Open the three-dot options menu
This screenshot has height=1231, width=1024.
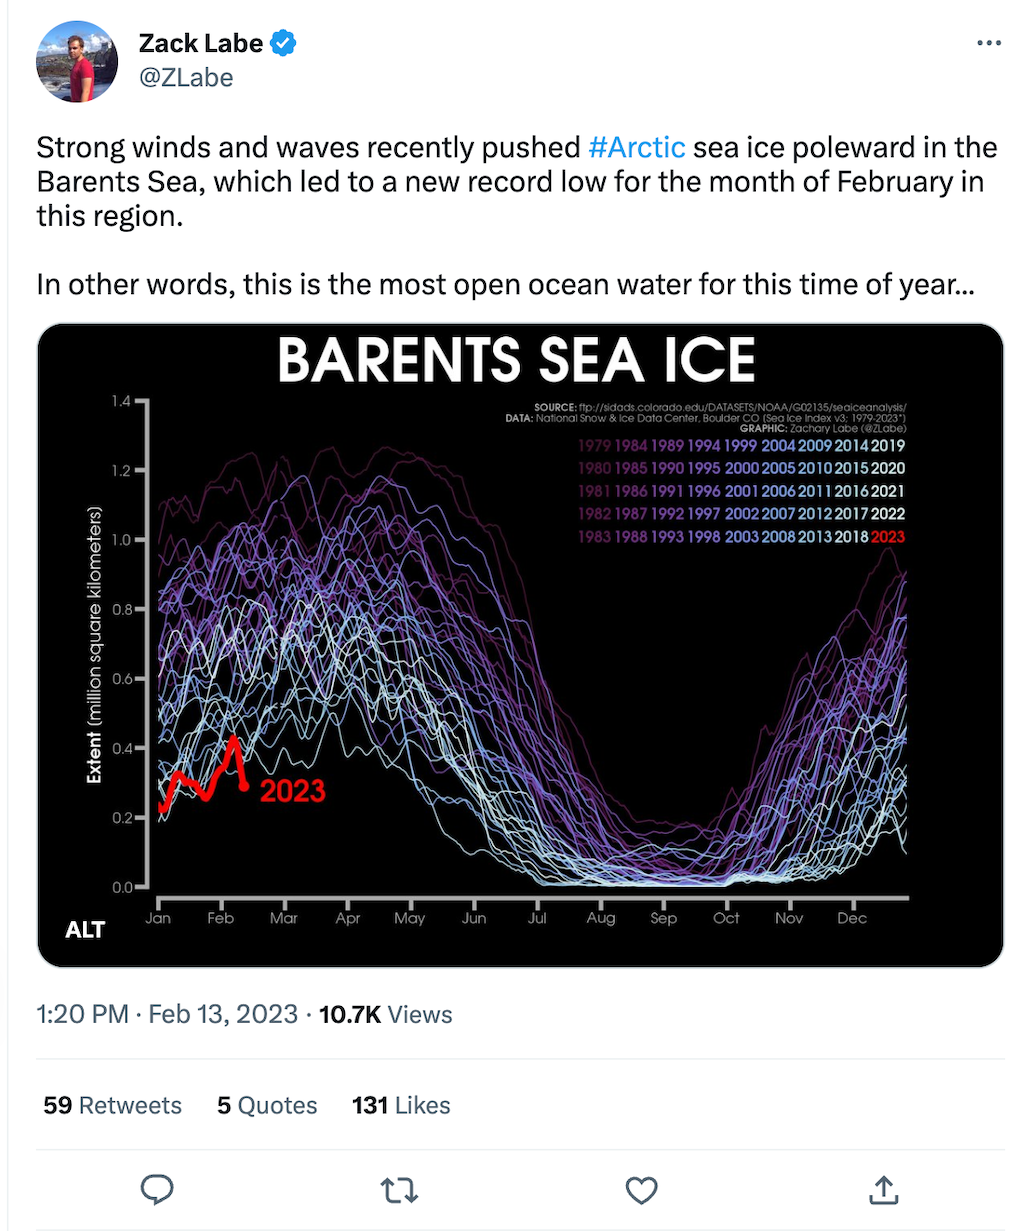coord(988,42)
